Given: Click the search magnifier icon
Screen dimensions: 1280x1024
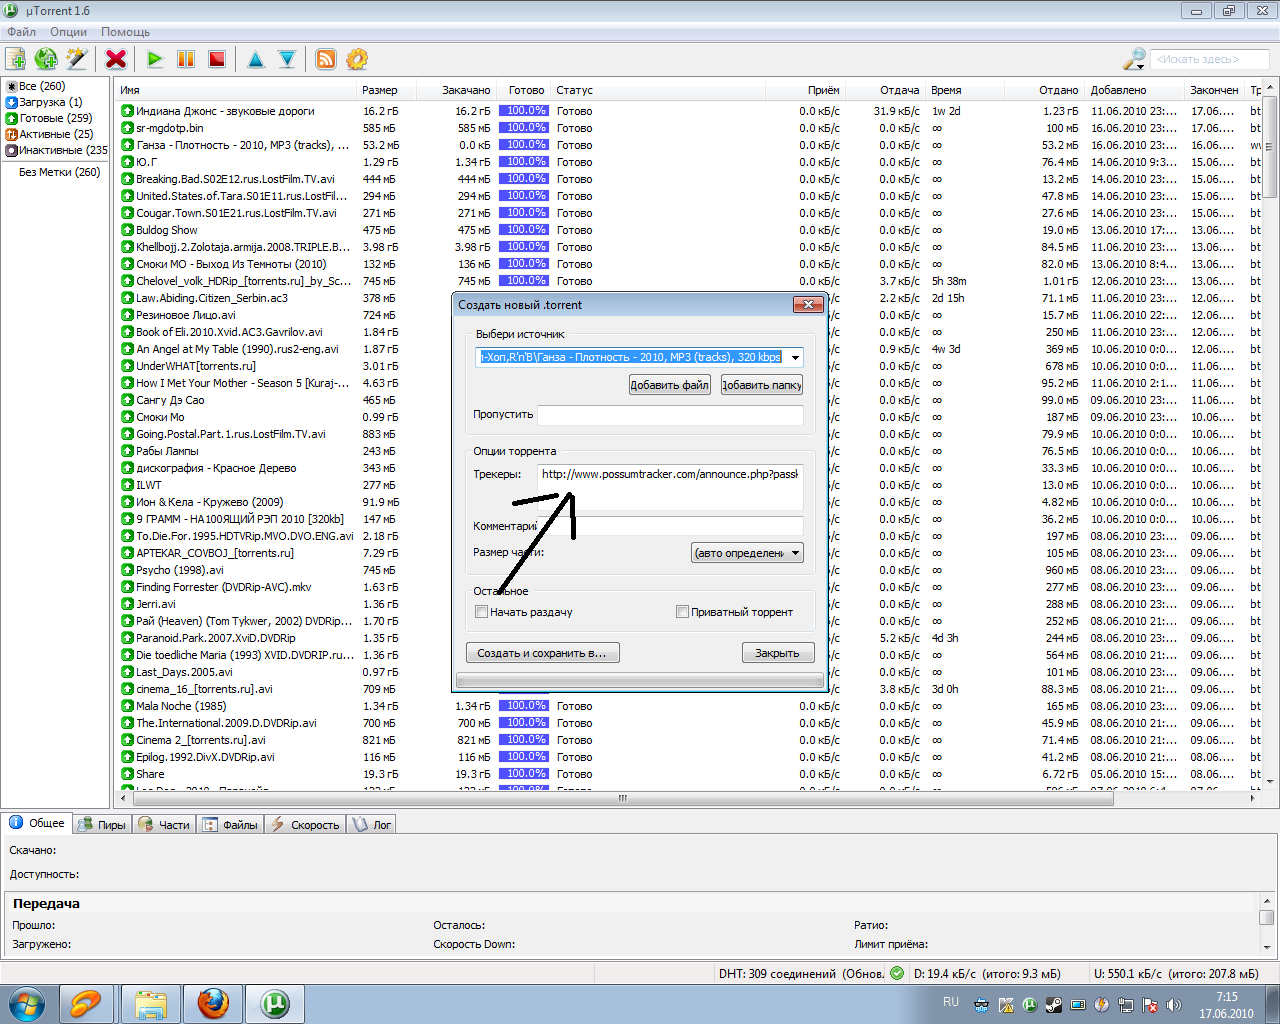Looking at the screenshot, I should (1134, 59).
